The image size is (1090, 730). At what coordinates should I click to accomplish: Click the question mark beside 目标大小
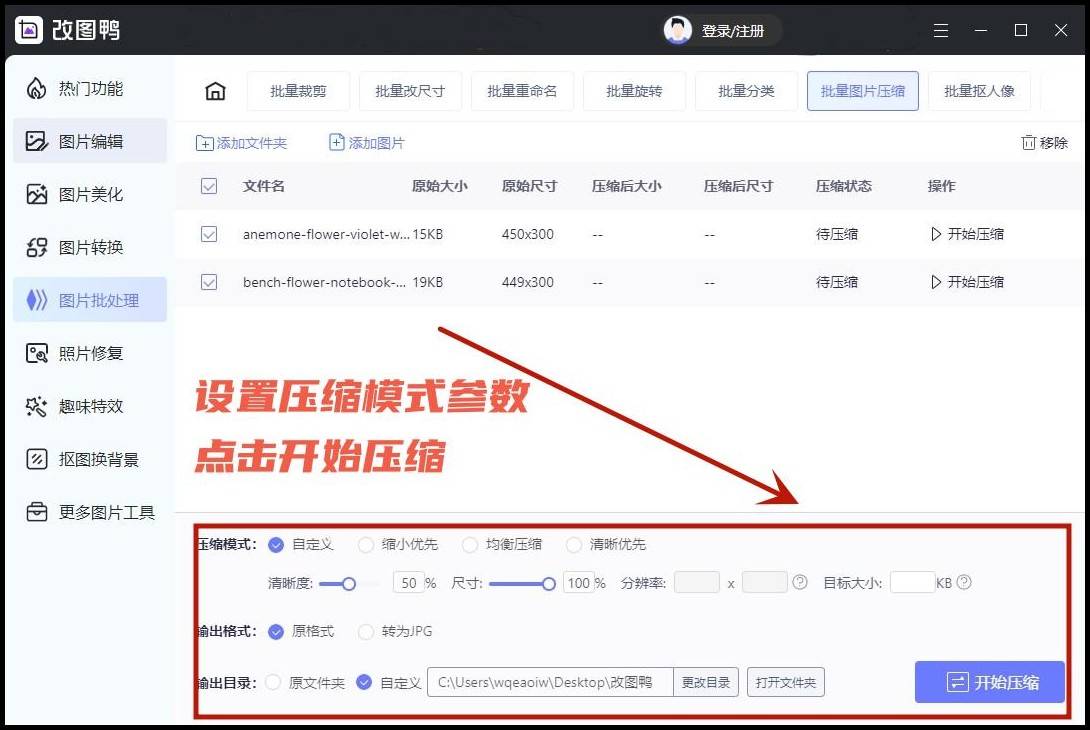[962, 582]
